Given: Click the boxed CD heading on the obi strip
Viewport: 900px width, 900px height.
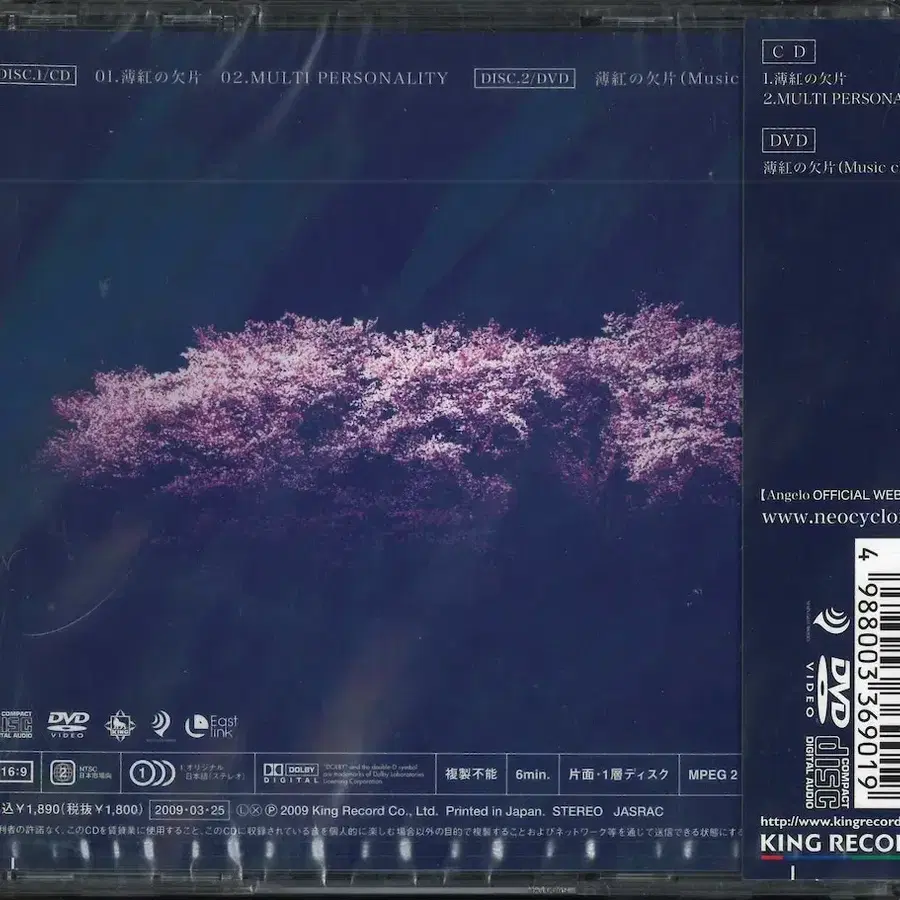Looking at the screenshot, I should pos(789,52).
